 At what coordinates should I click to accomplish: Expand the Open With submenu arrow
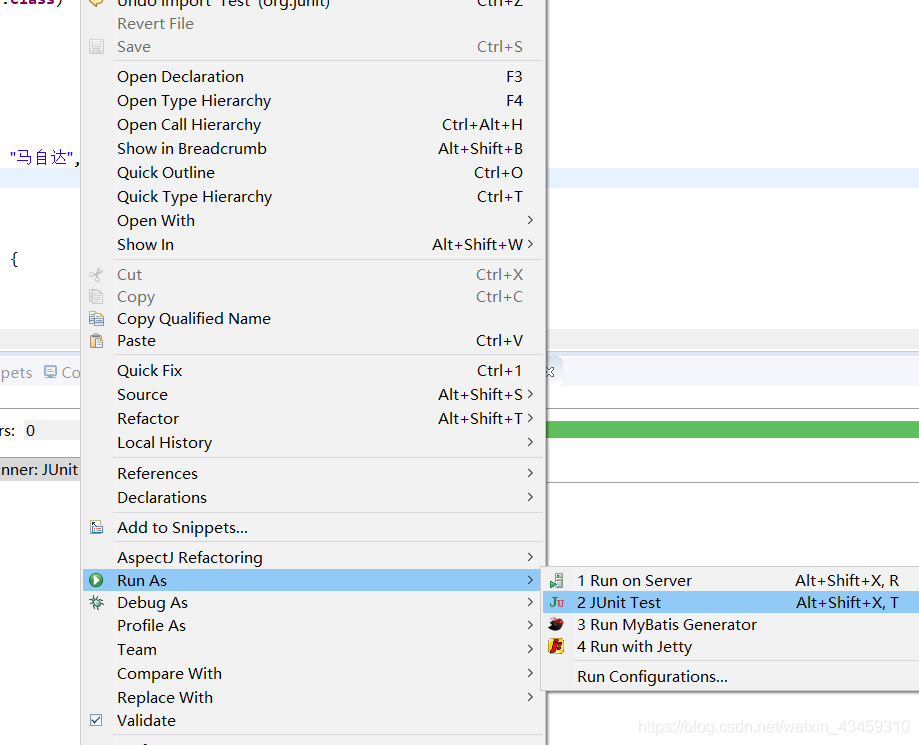pyautogui.click(x=530, y=220)
